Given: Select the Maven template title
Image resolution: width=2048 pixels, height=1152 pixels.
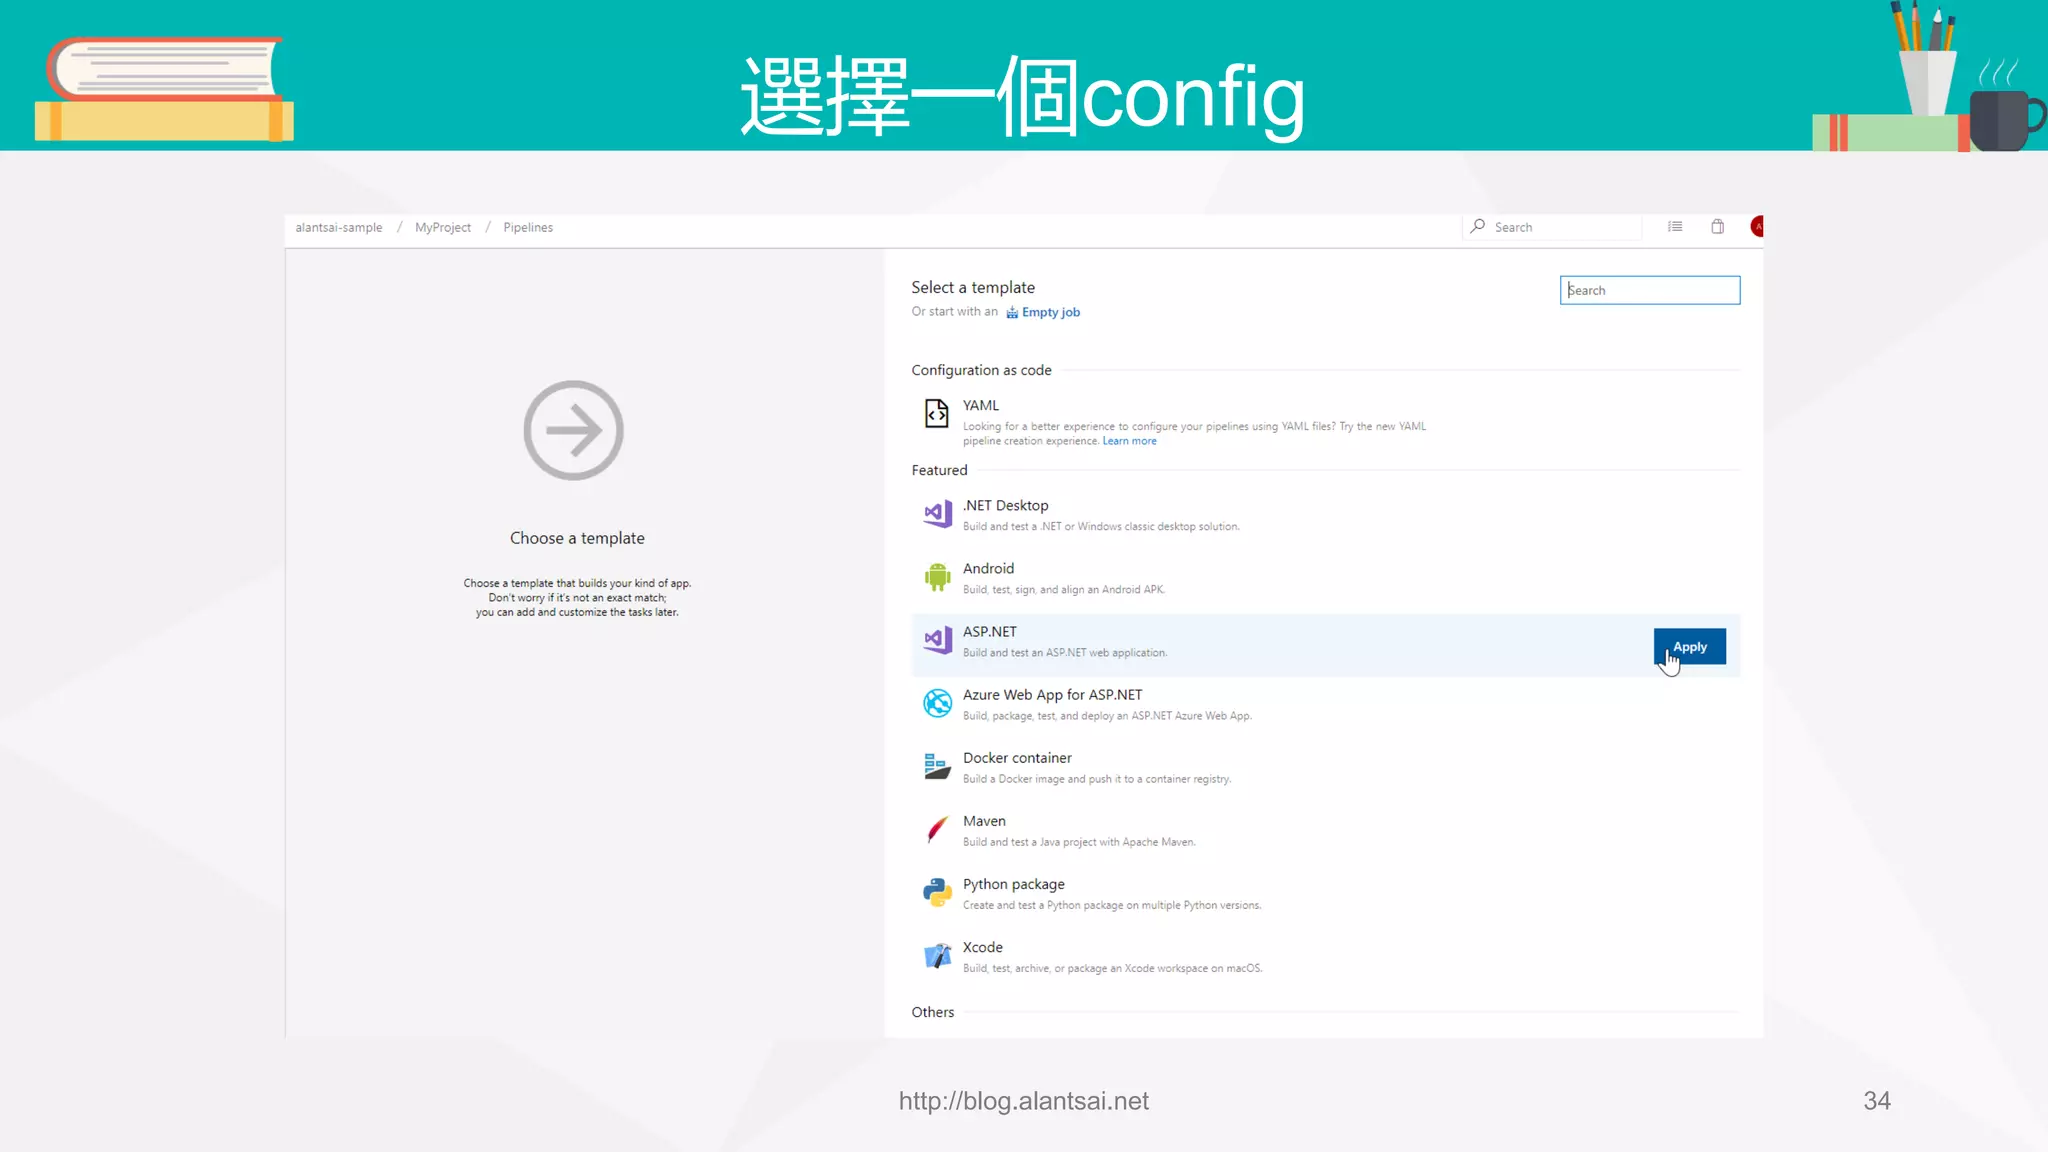Looking at the screenshot, I should [984, 820].
